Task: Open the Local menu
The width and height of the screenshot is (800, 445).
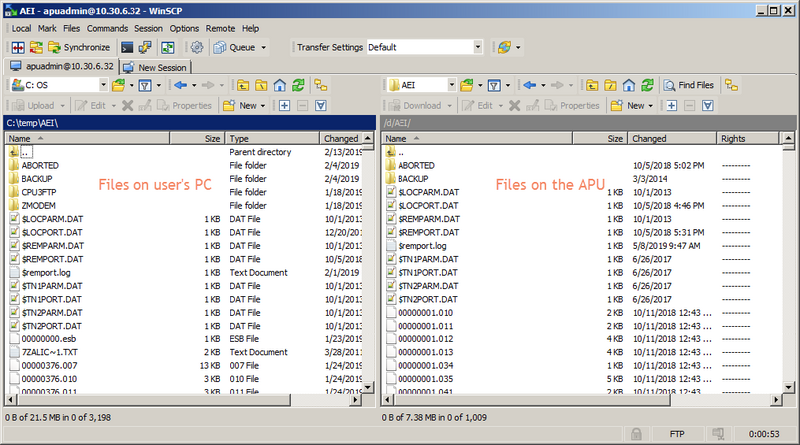Action: point(21,29)
